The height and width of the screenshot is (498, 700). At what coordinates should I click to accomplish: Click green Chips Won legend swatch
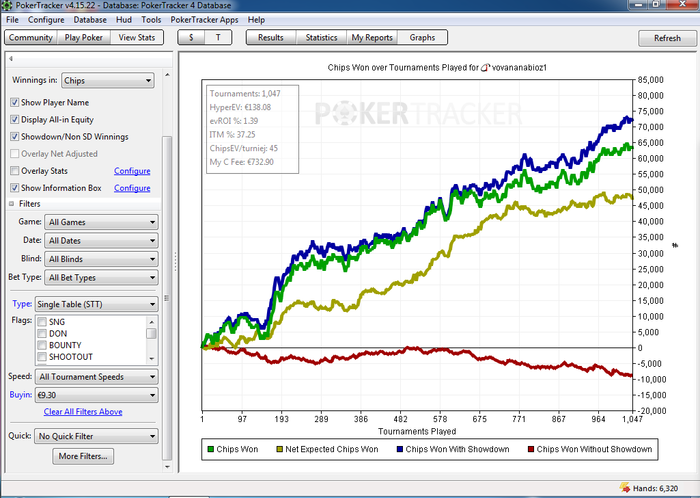211,449
